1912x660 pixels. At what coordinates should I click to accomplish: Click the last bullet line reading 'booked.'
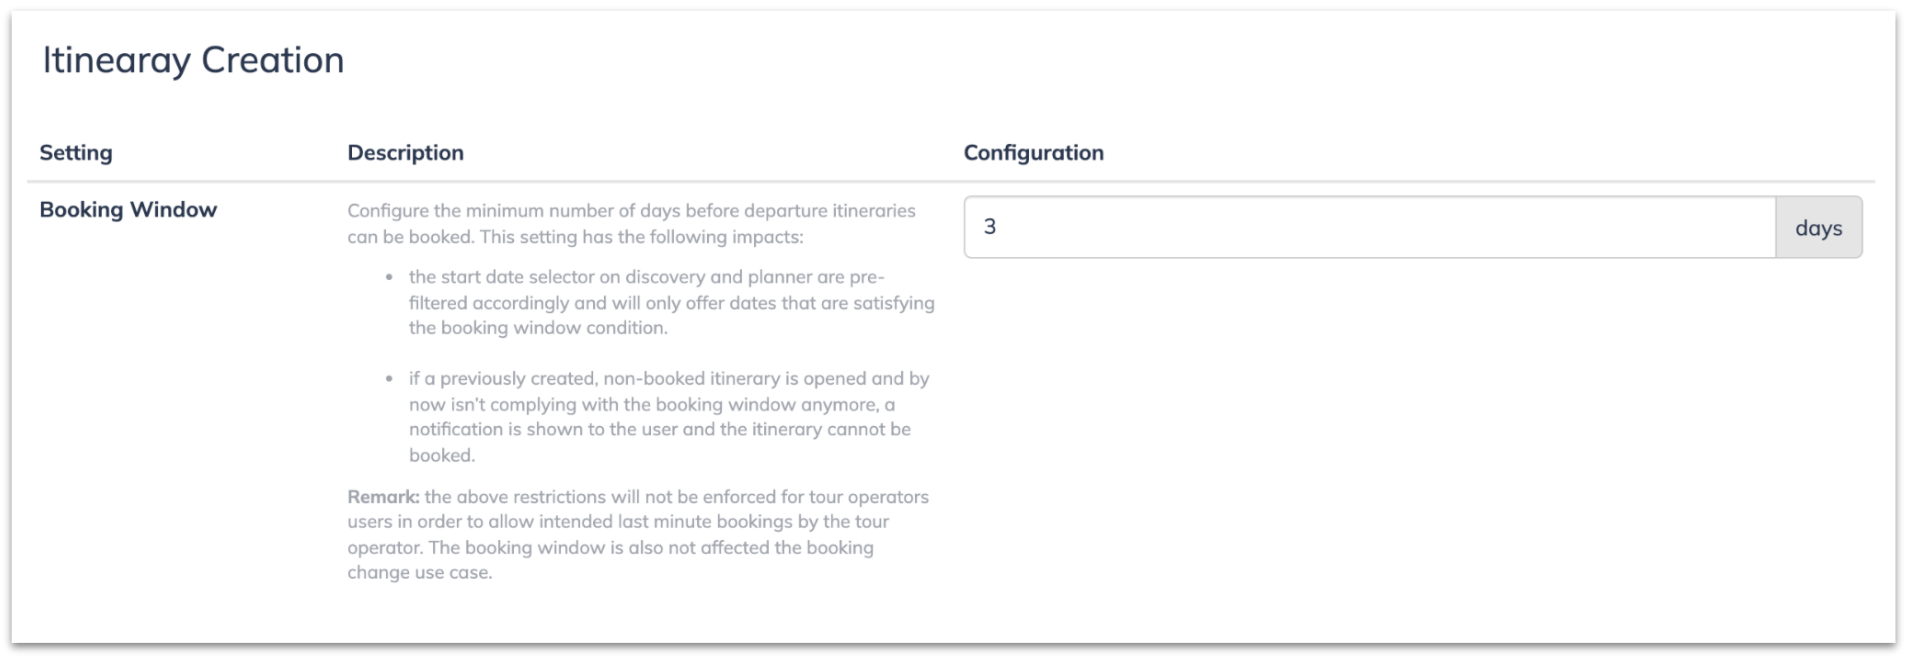tap(442, 455)
